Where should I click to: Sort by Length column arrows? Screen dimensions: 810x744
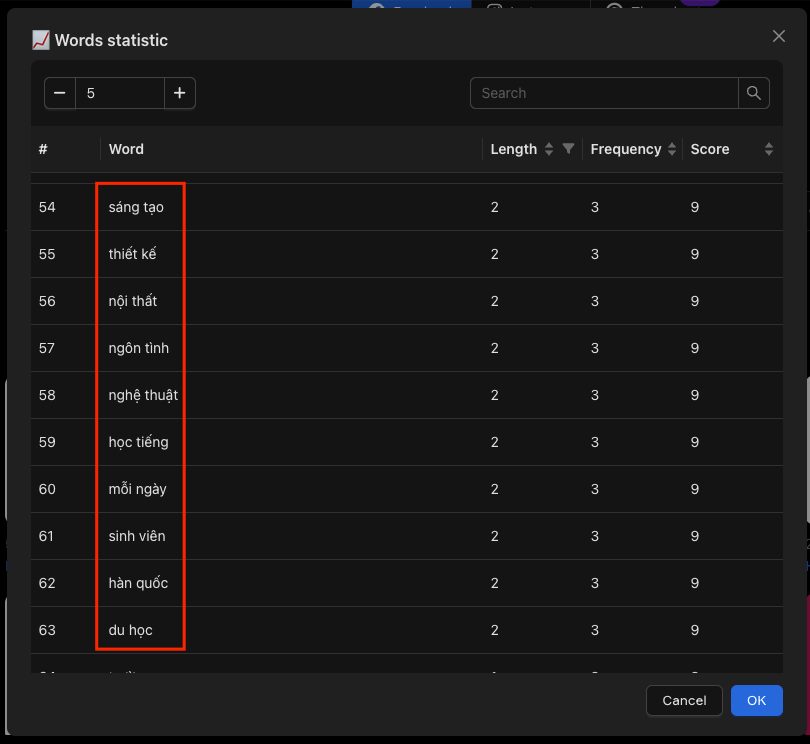coord(549,149)
